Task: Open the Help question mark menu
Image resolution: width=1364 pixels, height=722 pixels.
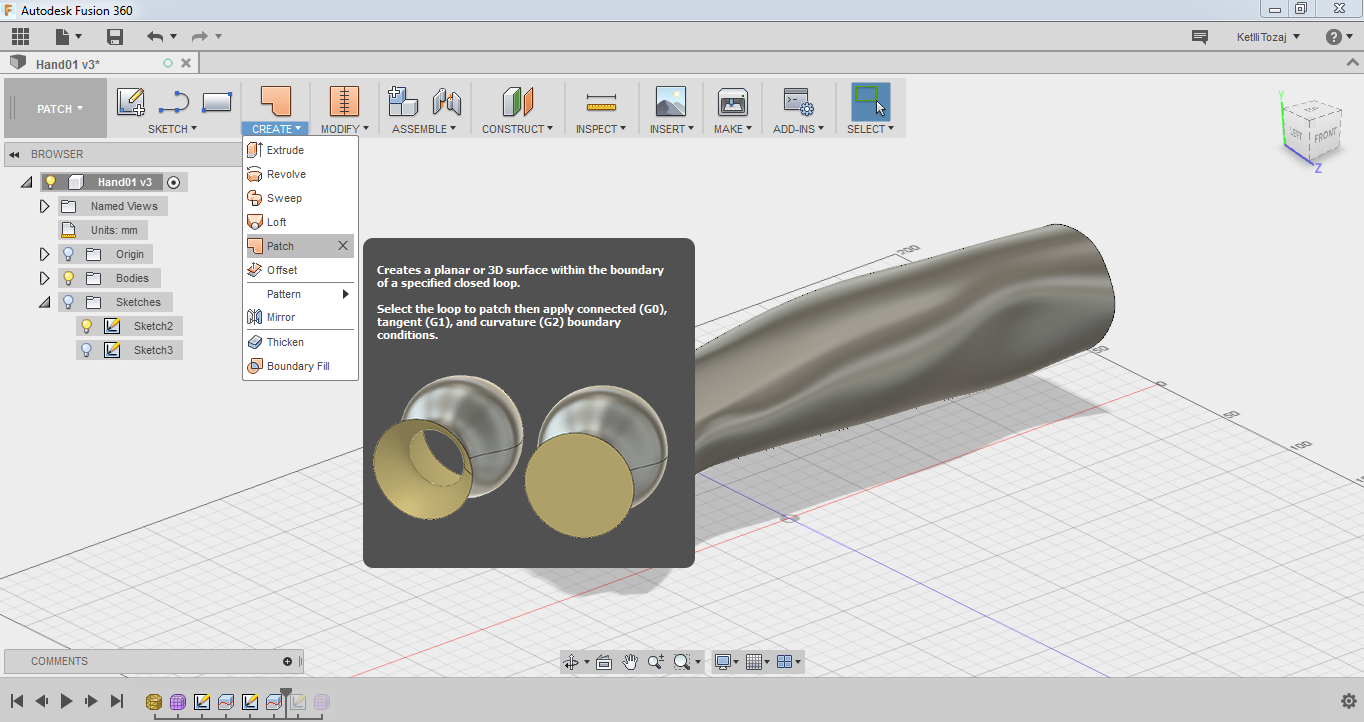Action: click(1339, 37)
